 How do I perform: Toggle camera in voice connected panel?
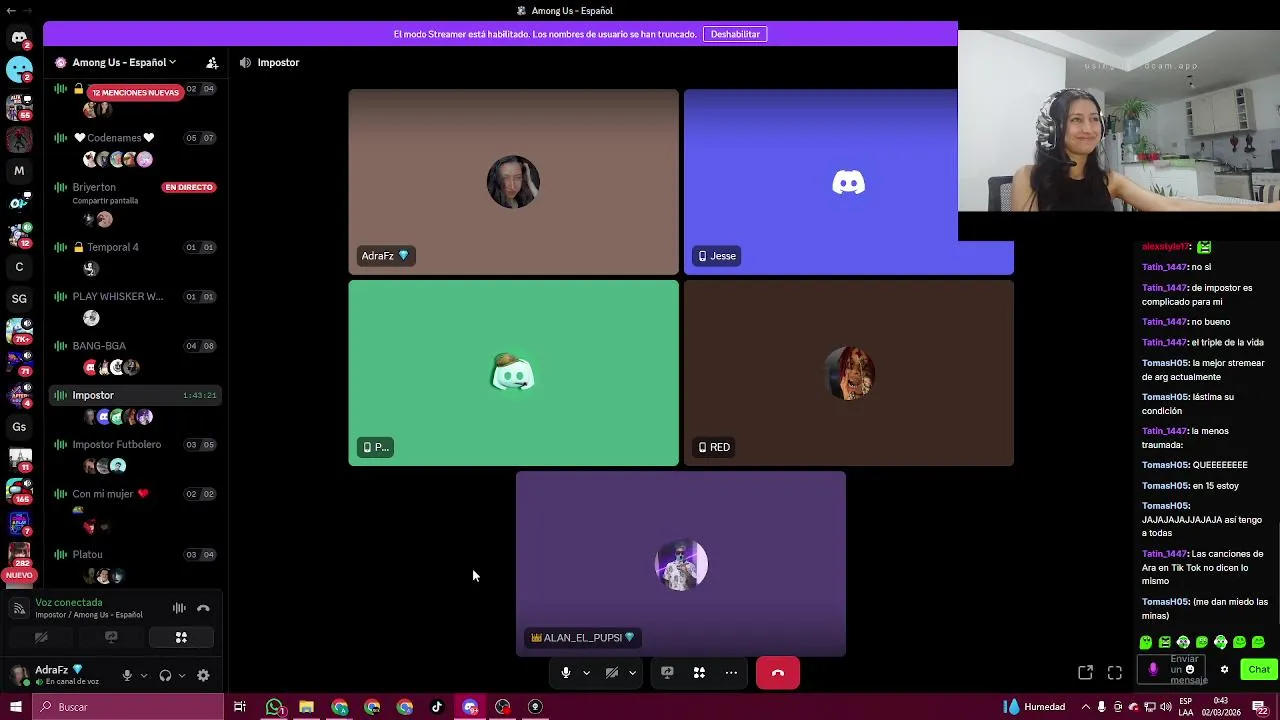[41, 637]
